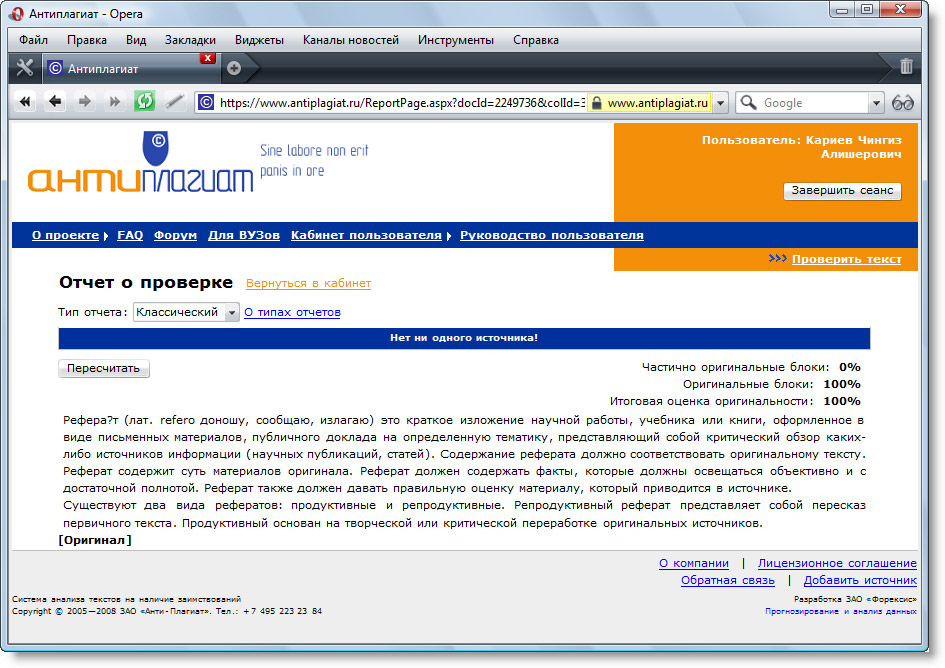Click the padlock security indicator
The image size is (945, 668).
(x=597, y=103)
